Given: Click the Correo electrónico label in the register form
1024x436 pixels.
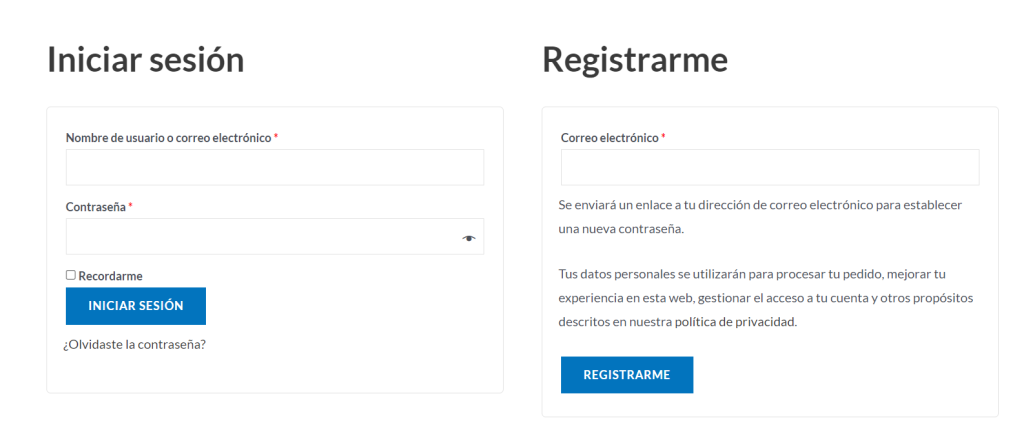Looking at the screenshot, I should (x=609, y=138).
